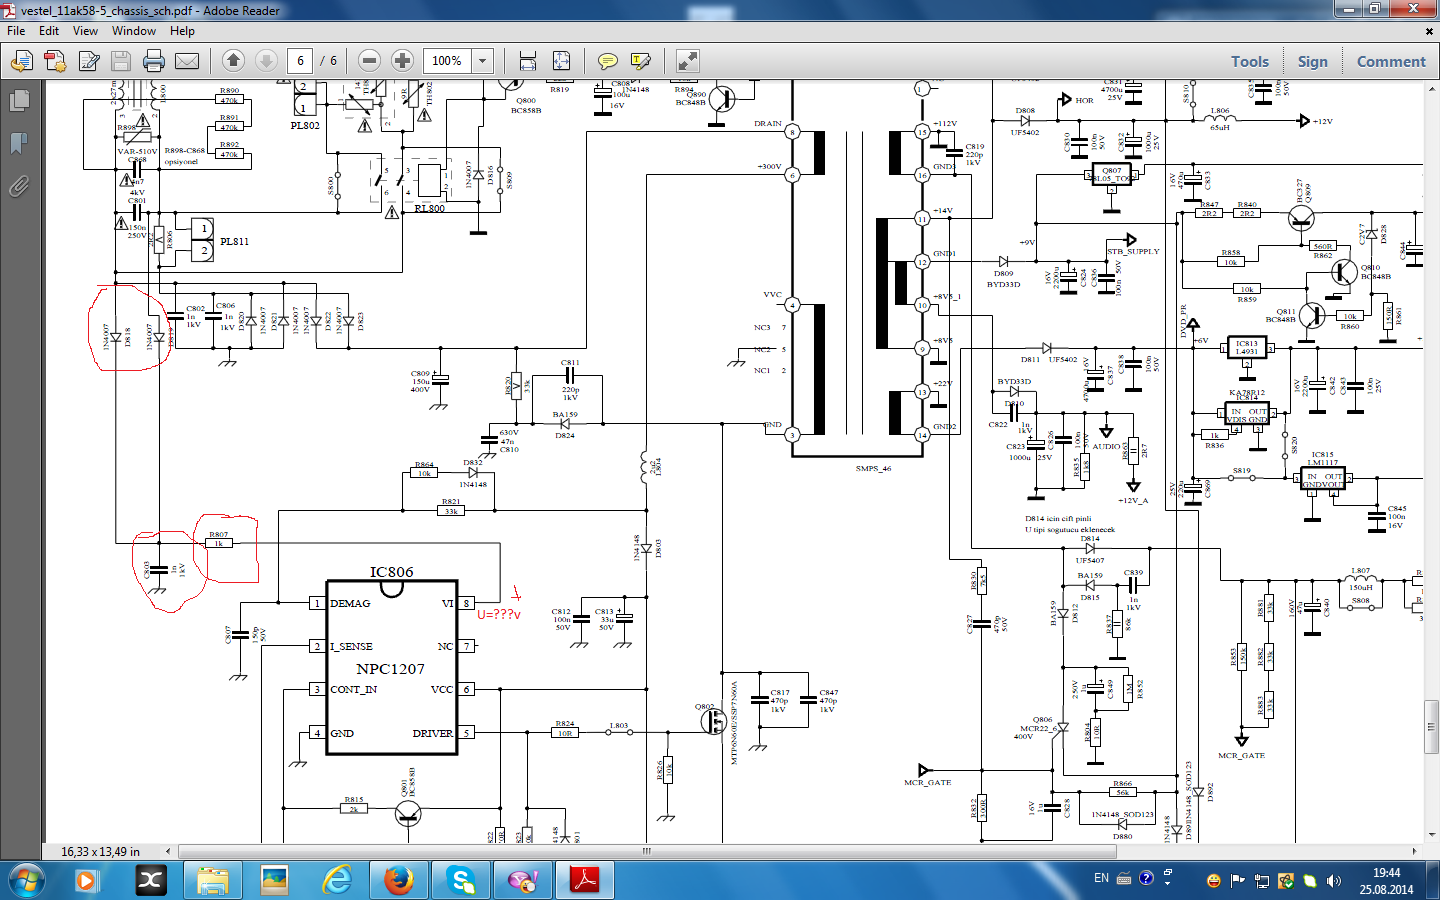Zoom in using the plus button
This screenshot has height=900, width=1440.
click(402, 61)
